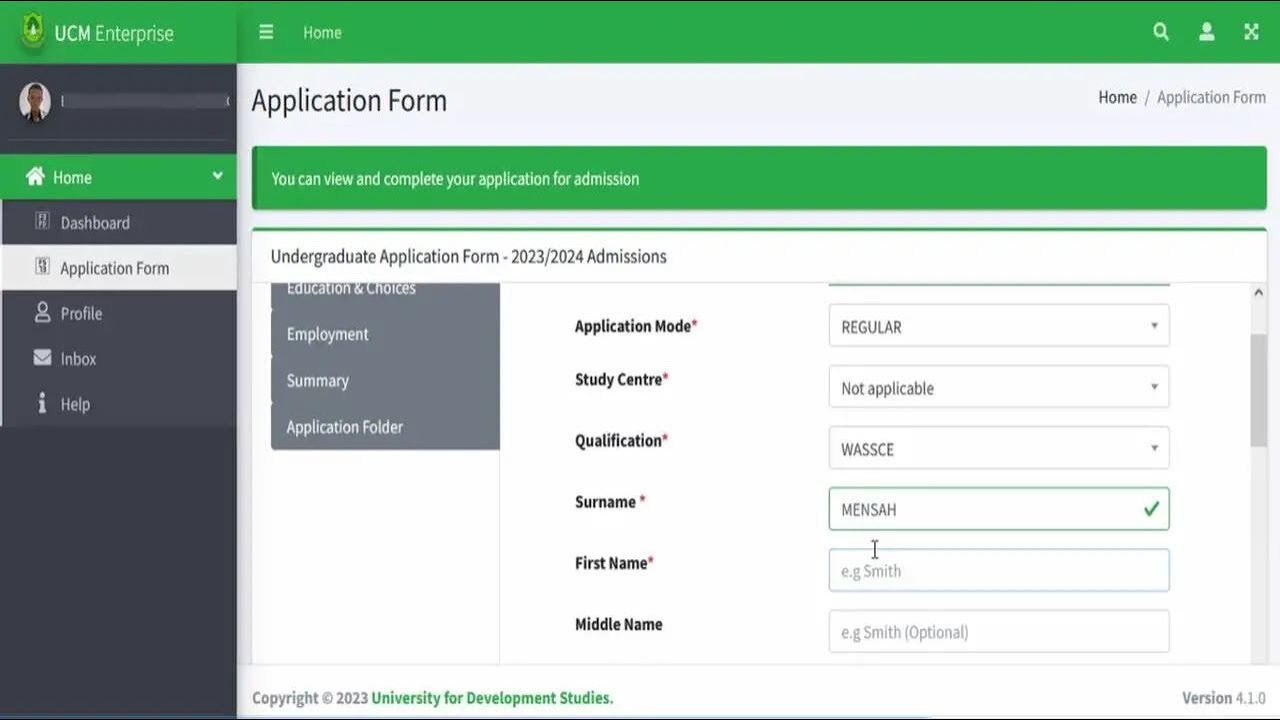This screenshot has width=1280, height=720.
Task: Click the Home house icon in sidebar
Action: click(x=35, y=176)
